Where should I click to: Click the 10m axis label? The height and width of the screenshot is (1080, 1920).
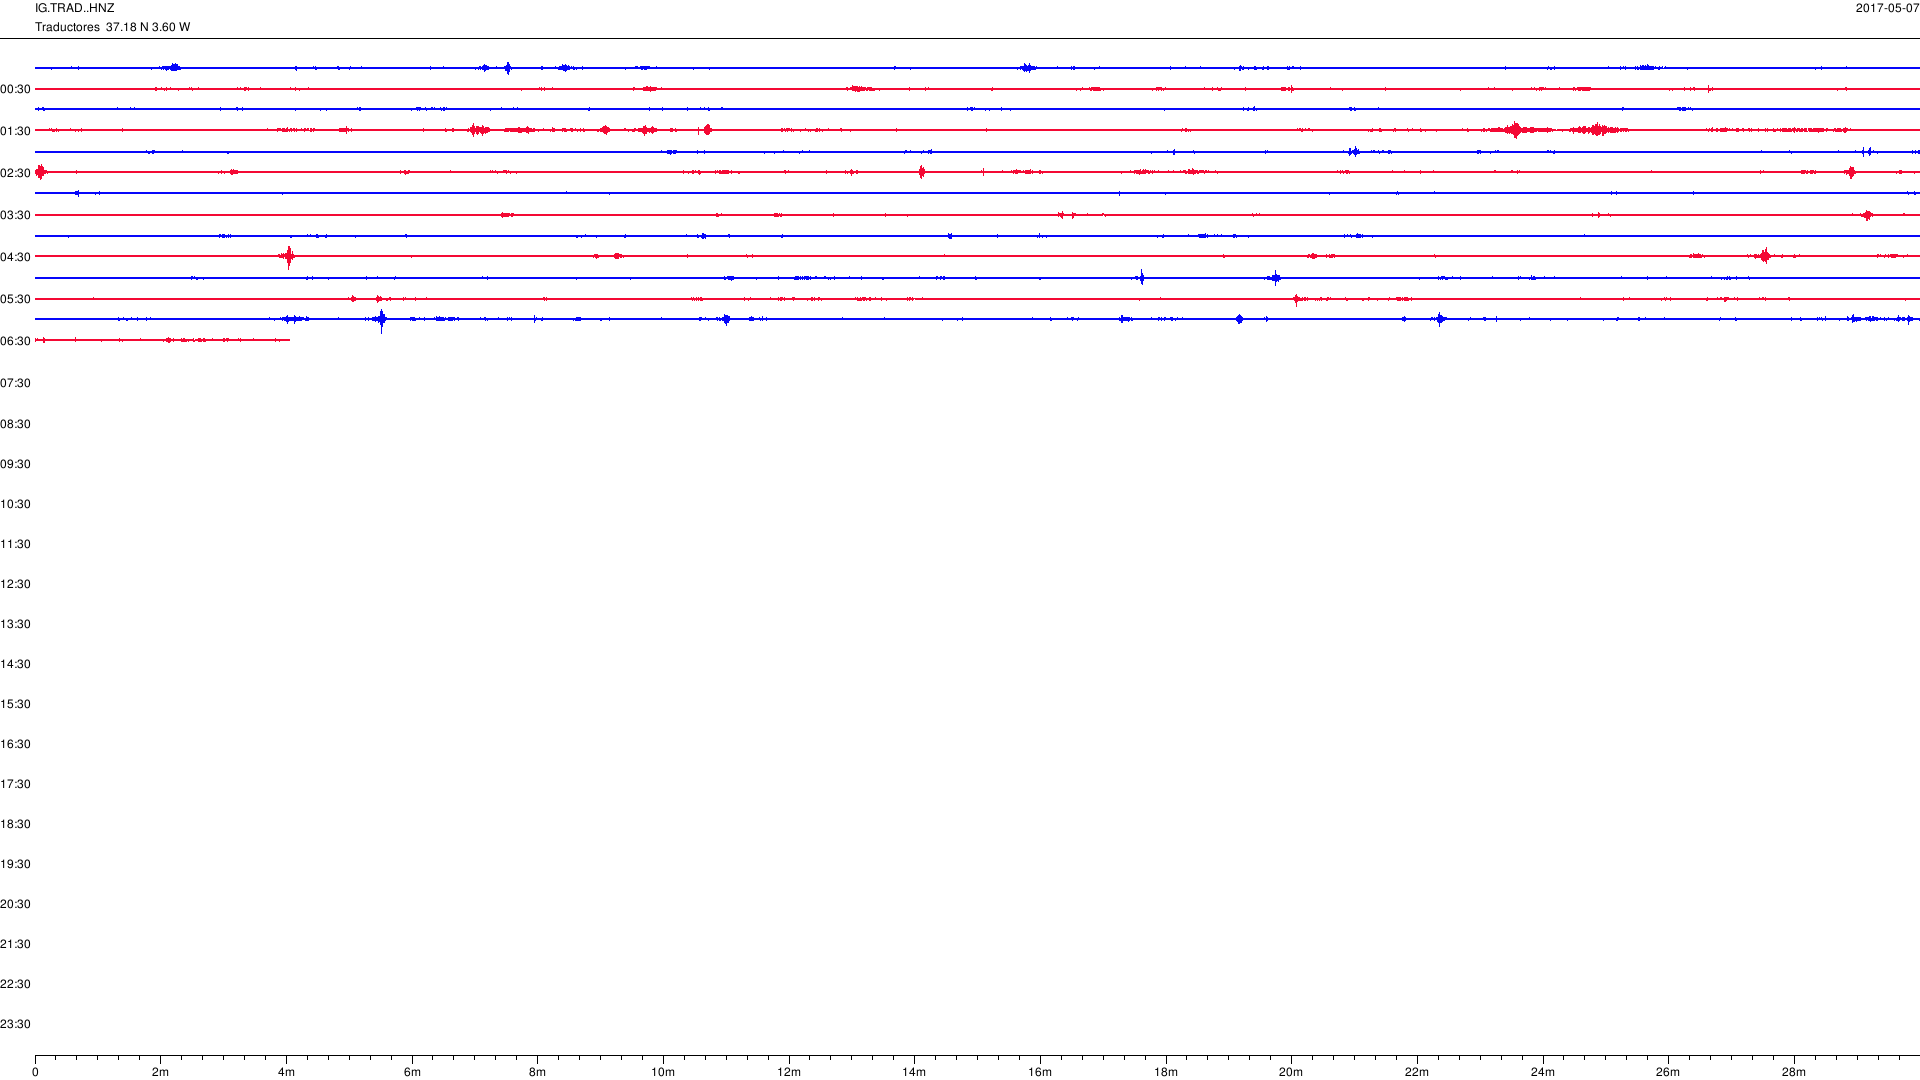coord(663,1072)
